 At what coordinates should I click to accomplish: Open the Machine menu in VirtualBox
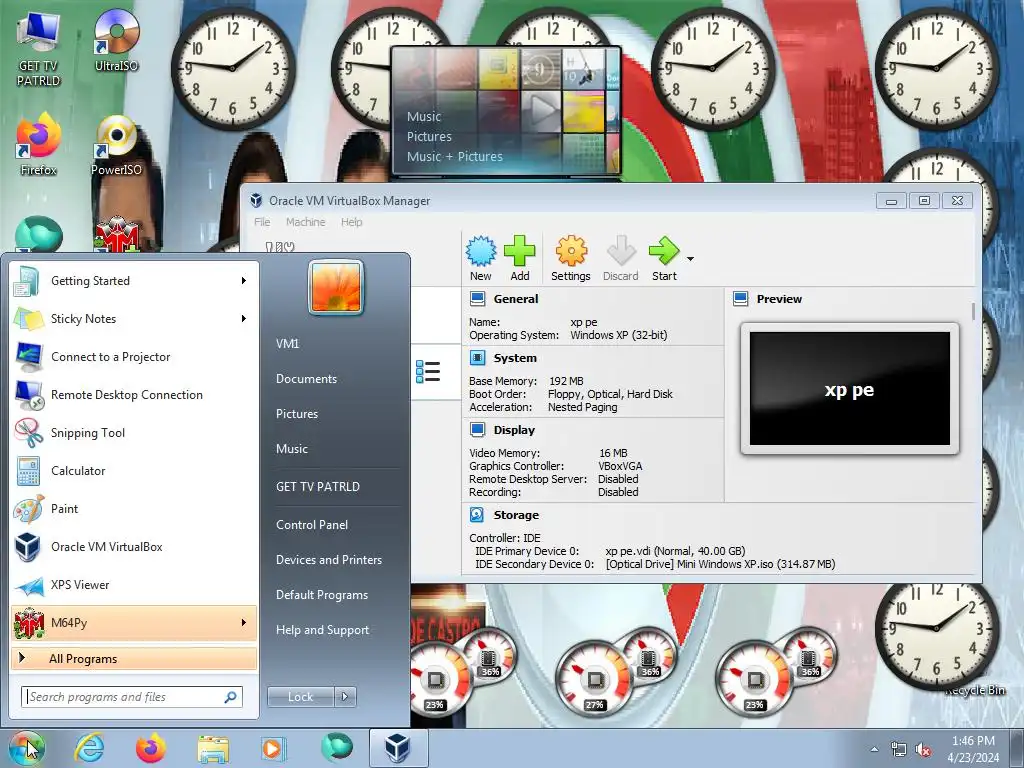(x=305, y=222)
